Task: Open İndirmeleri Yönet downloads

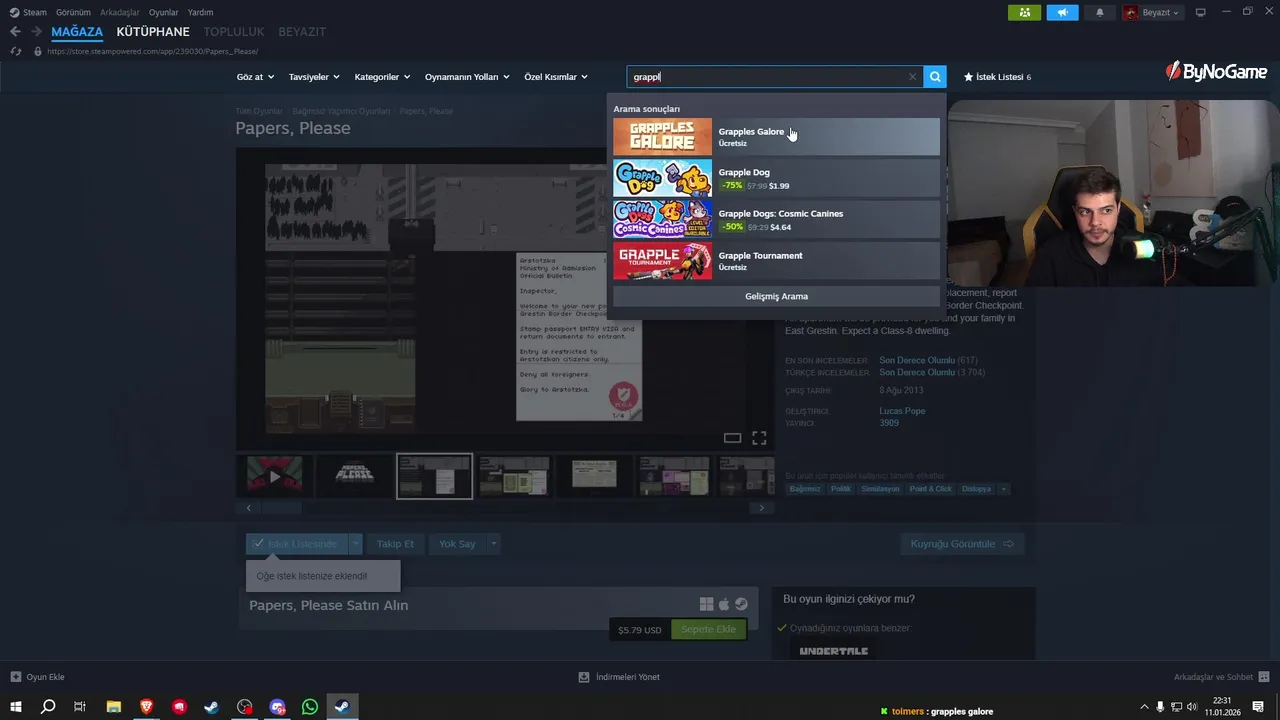Action: 619,677
